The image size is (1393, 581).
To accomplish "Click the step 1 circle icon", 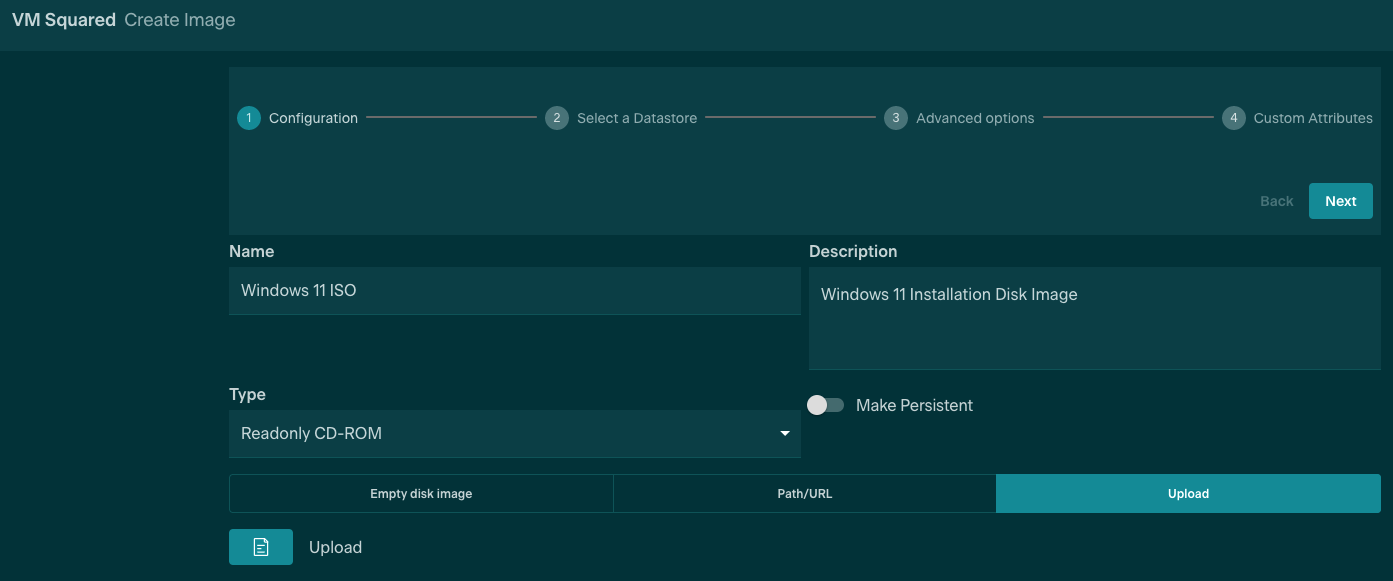I will tap(248, 118).
